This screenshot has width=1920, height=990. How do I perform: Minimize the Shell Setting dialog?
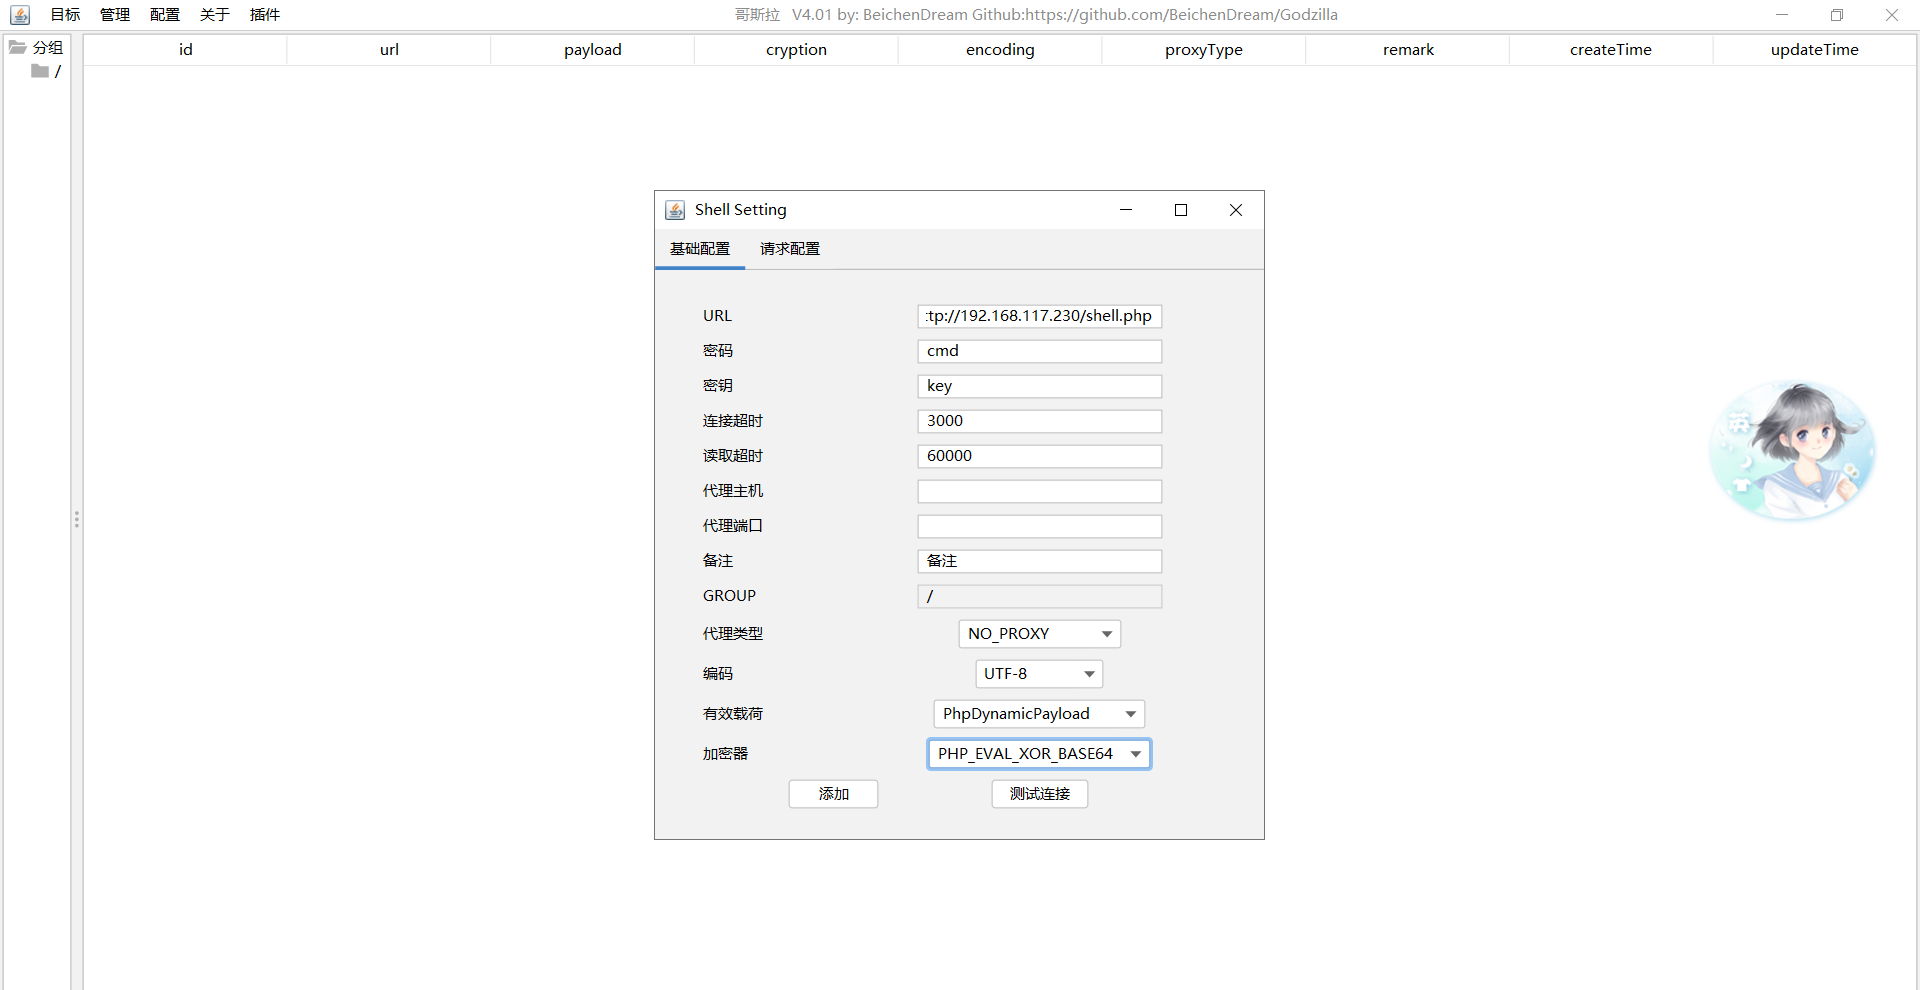(1126, 210)
